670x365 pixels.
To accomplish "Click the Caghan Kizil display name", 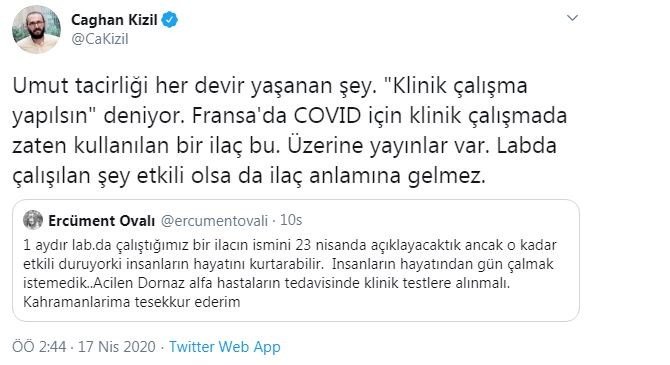I will (114, 20).
